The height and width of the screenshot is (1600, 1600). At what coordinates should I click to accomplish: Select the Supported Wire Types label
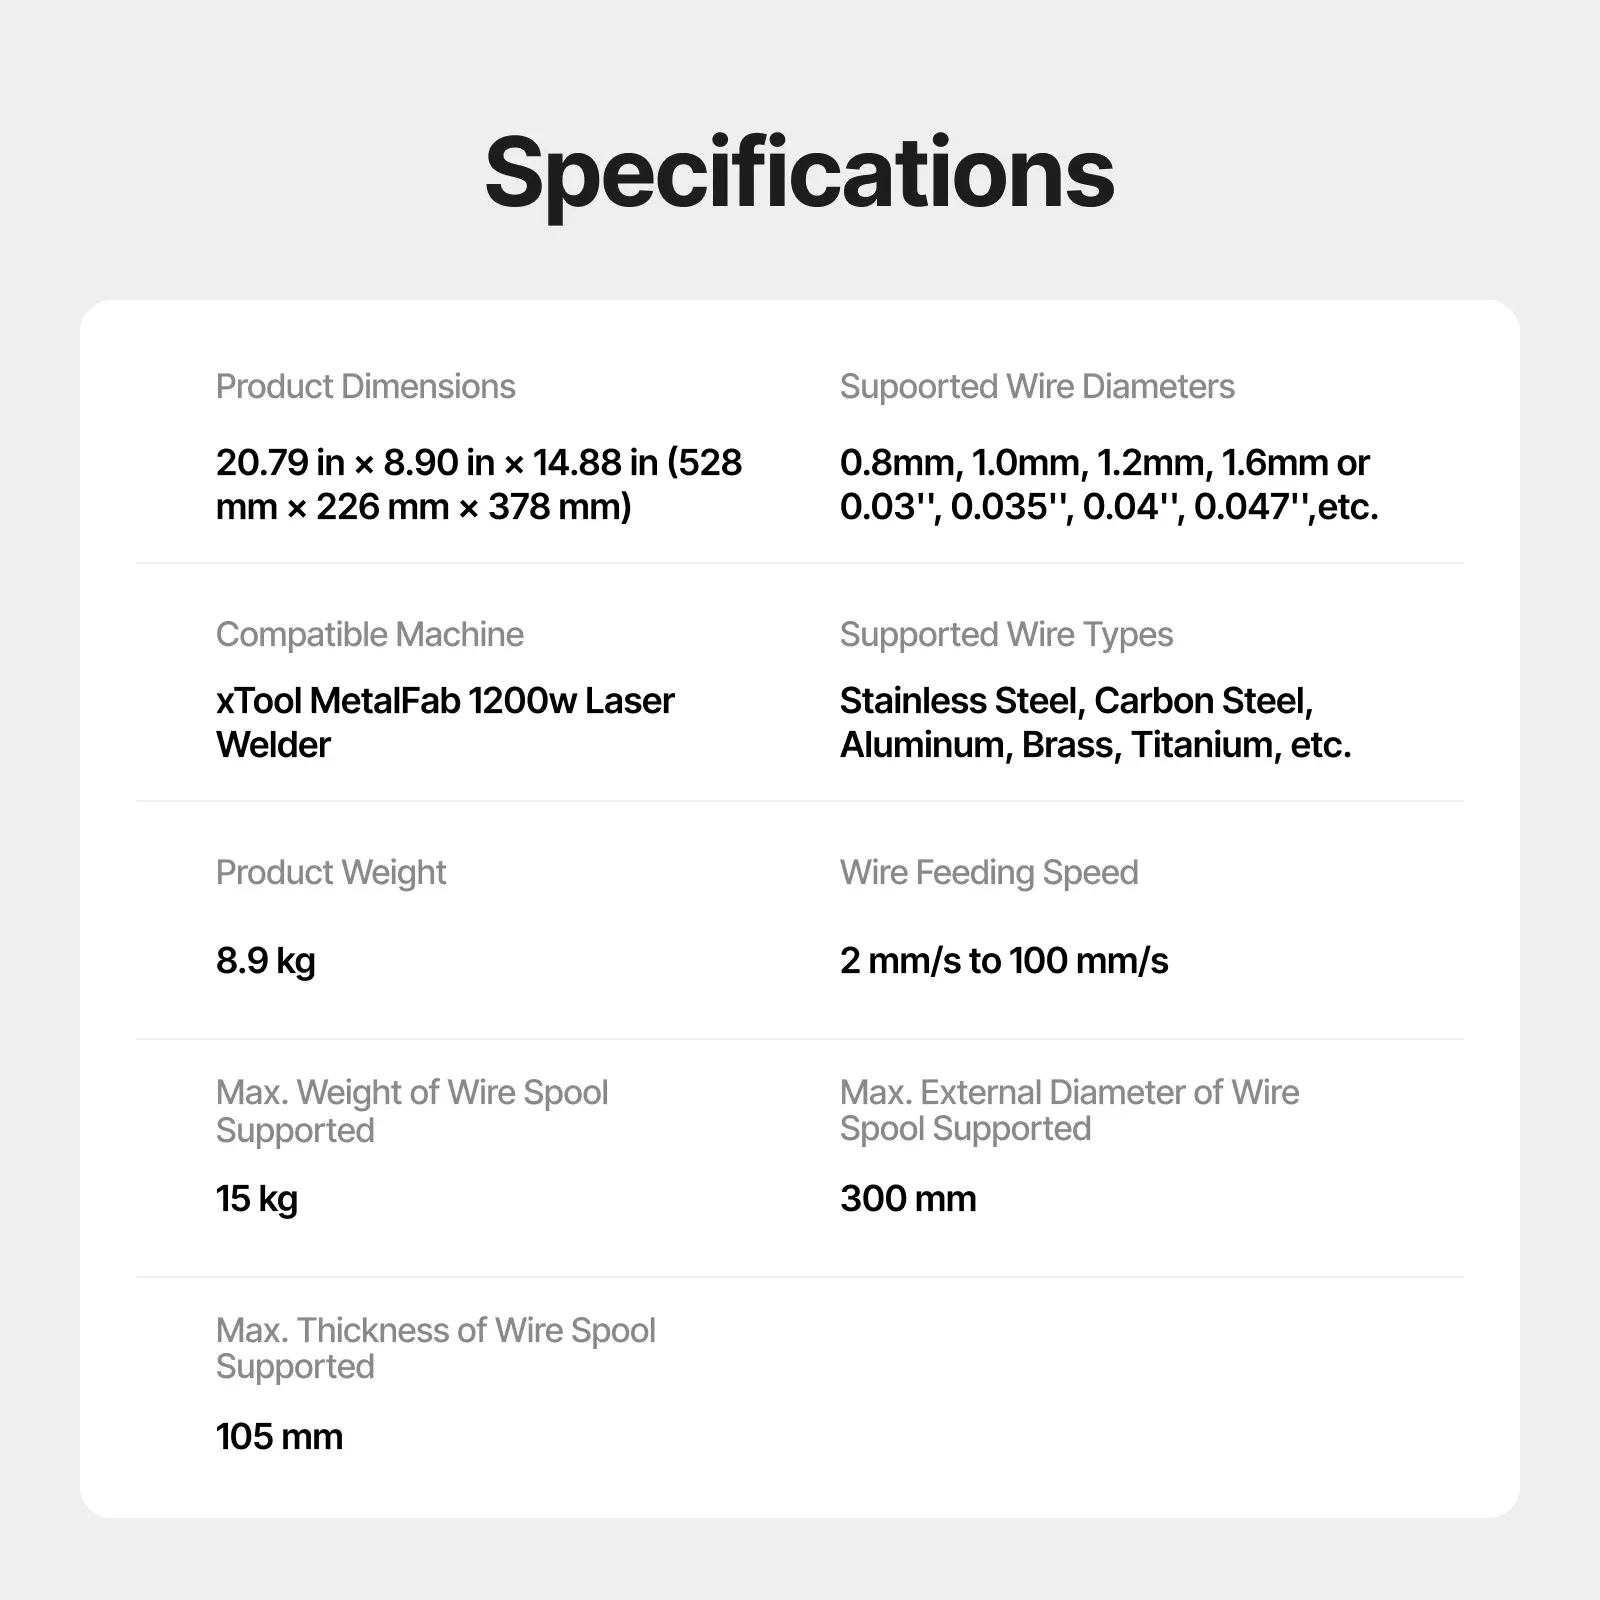tap(1006, 635)
